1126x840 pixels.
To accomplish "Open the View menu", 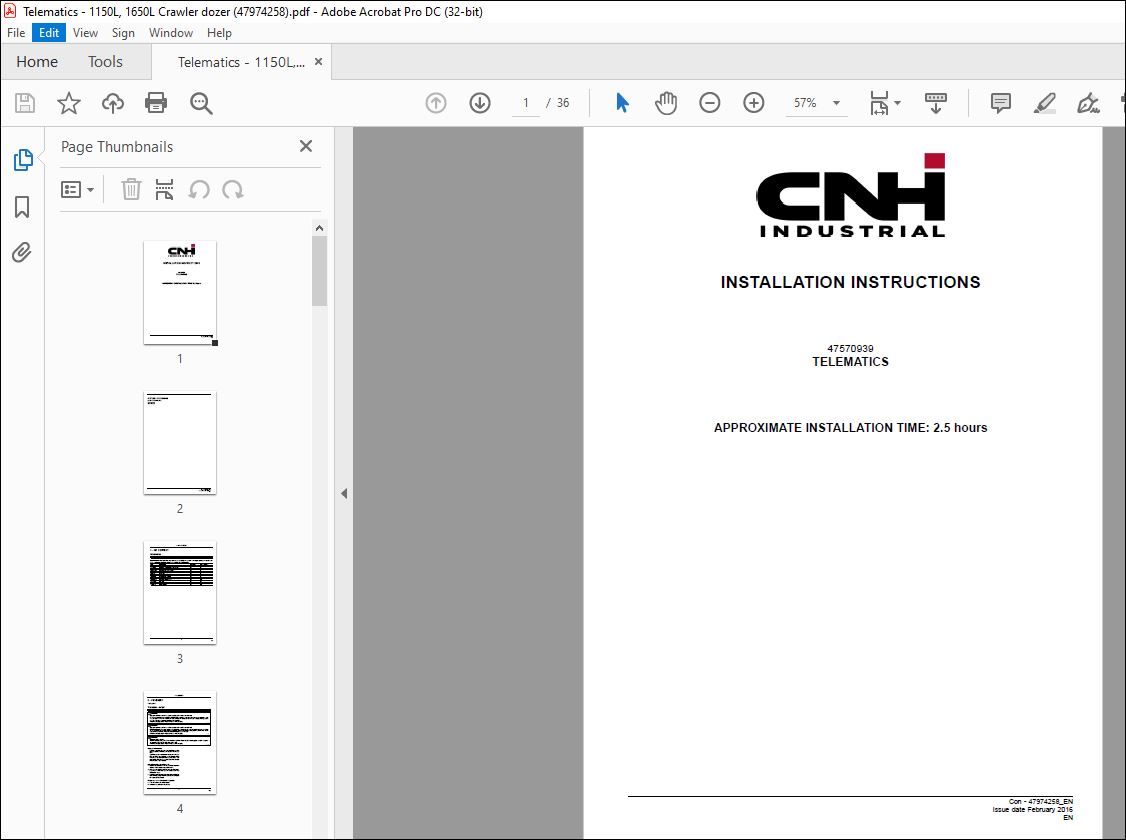I will click(85, 33).
